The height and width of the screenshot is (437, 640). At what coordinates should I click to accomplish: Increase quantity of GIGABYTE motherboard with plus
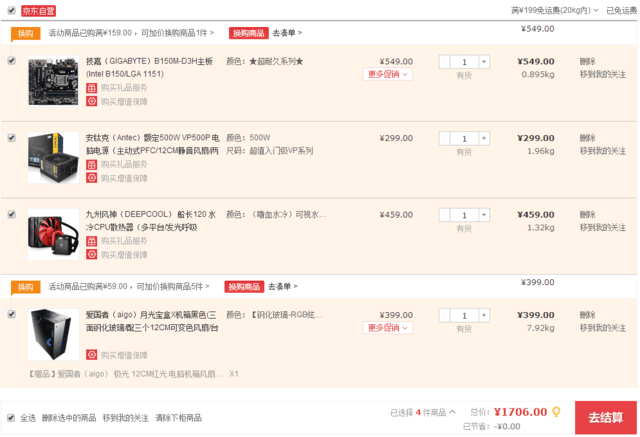(x=484, y=62)
